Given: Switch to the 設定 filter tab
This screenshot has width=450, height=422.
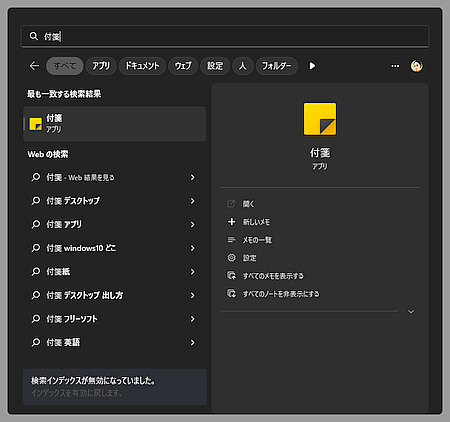Looking at the screenshot, I should click(x=215, y=66).
